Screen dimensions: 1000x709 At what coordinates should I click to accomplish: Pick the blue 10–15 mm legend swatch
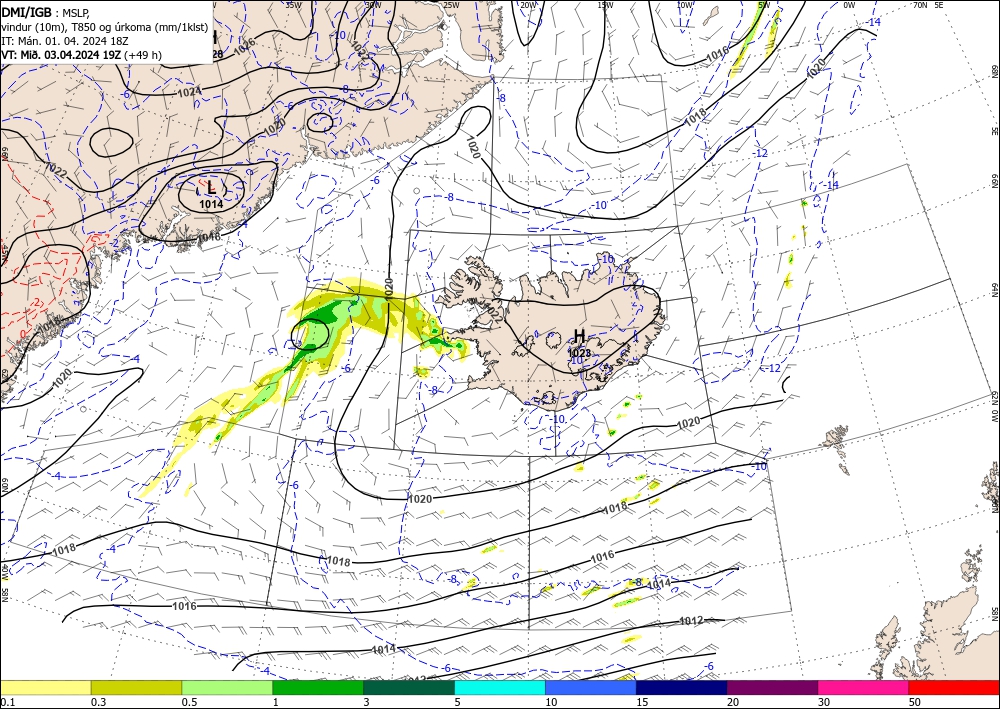point(591,687)
